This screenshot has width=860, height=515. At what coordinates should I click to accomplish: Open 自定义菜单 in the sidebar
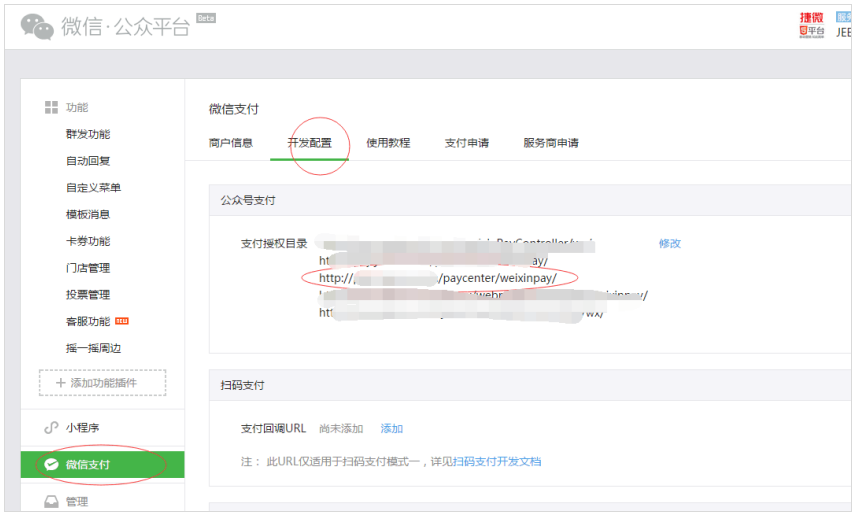click(93, 188)
